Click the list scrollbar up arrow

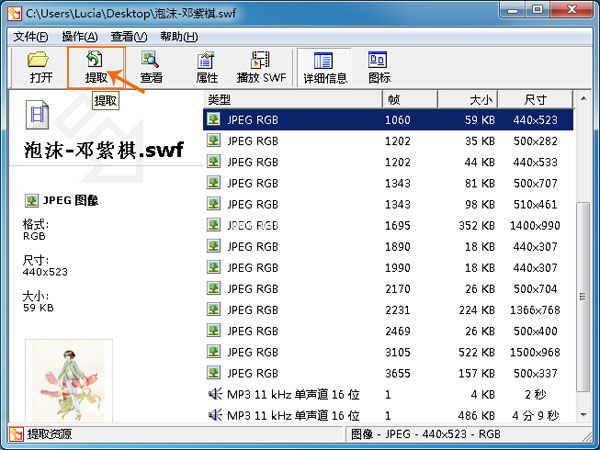point(583,99)
